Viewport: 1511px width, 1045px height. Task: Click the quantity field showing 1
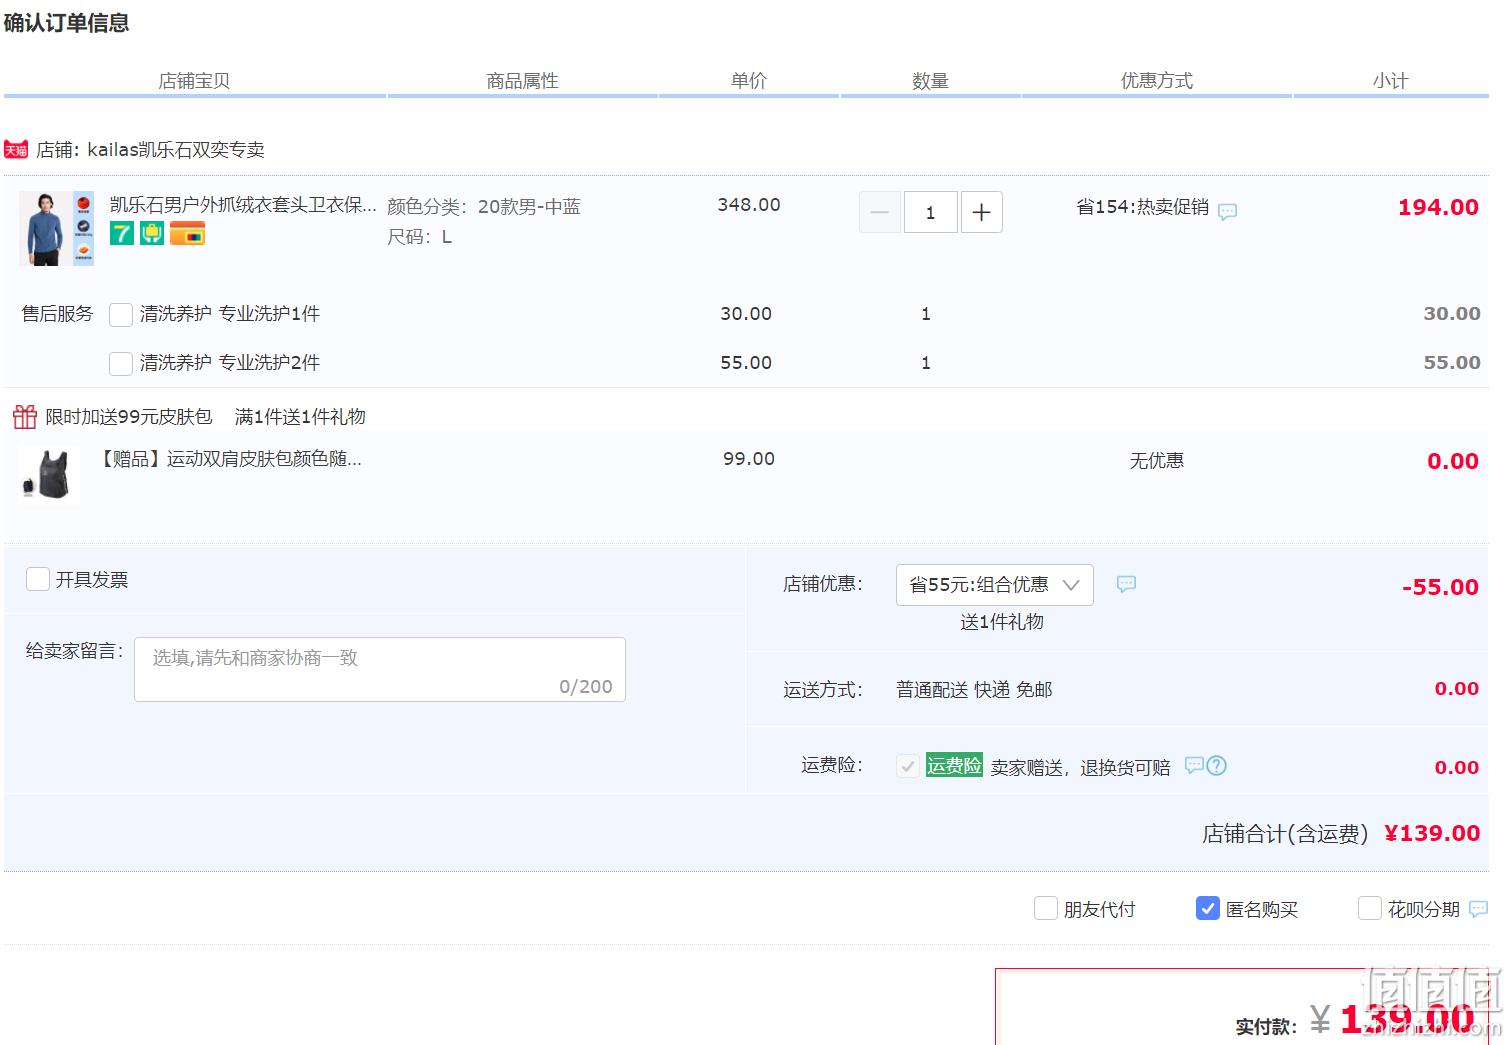coord(931,212)
